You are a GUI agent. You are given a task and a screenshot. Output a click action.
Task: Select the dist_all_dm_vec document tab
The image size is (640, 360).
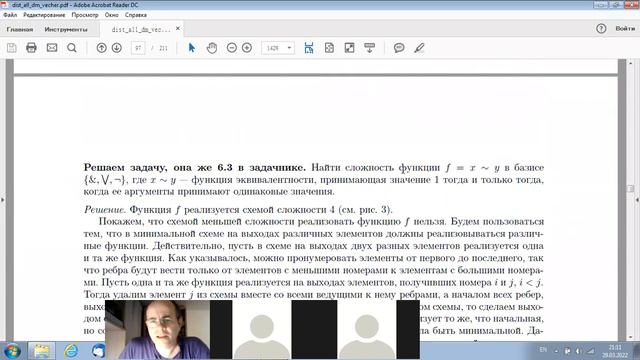[x=141, y=29]
